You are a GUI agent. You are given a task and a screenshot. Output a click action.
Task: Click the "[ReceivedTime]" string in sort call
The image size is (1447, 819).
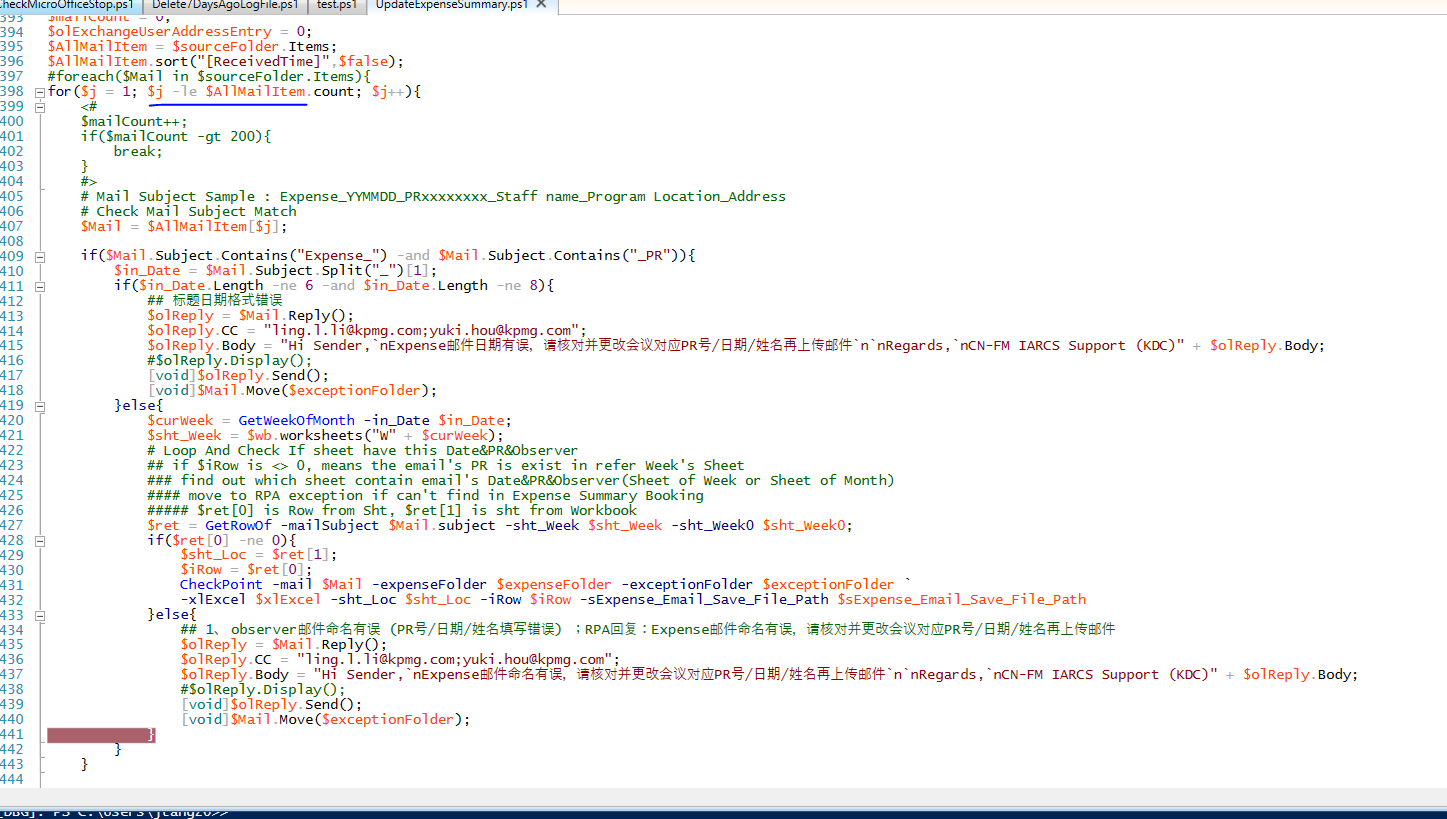tap(270, 61)
